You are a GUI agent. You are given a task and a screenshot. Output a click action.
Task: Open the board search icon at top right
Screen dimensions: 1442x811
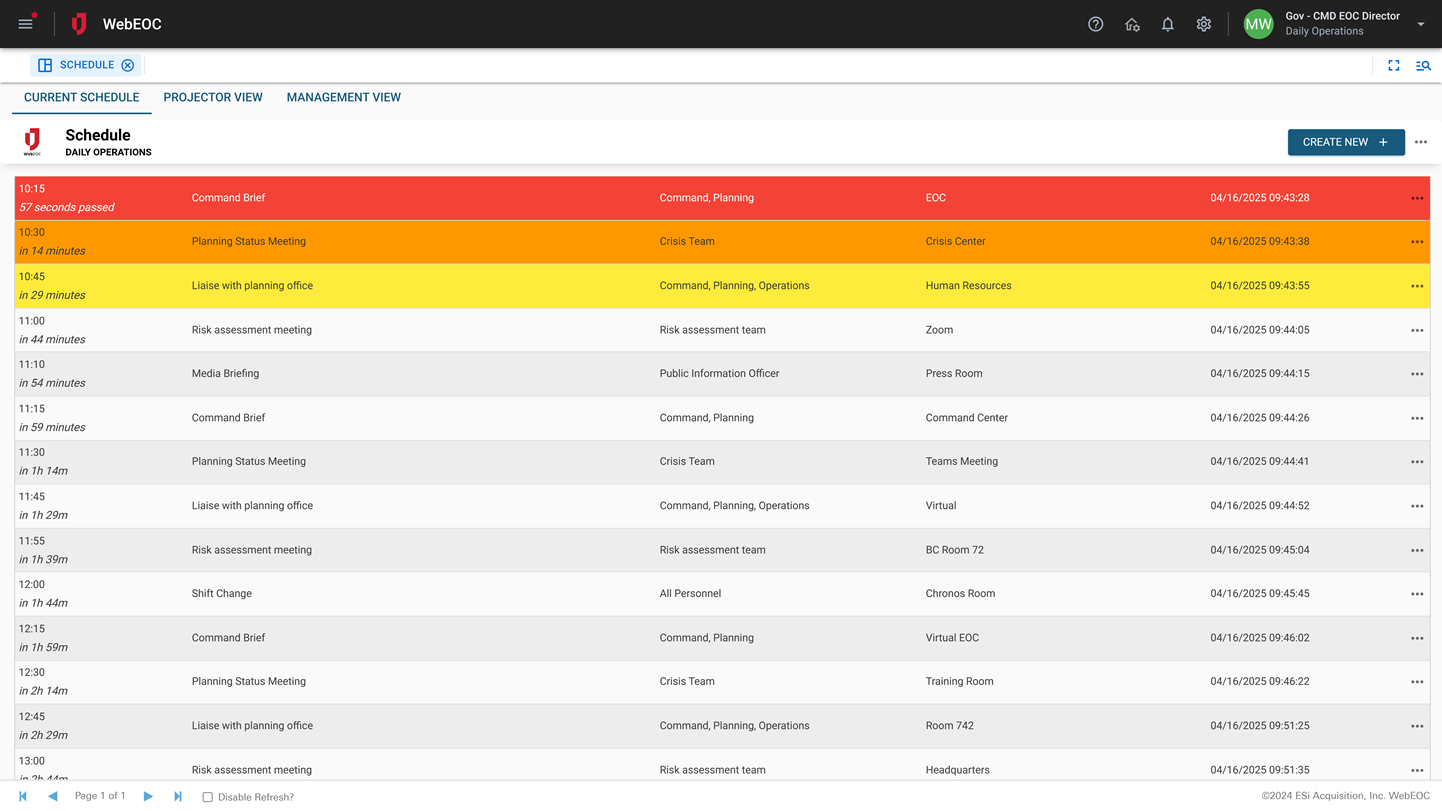click(1423, 65)
